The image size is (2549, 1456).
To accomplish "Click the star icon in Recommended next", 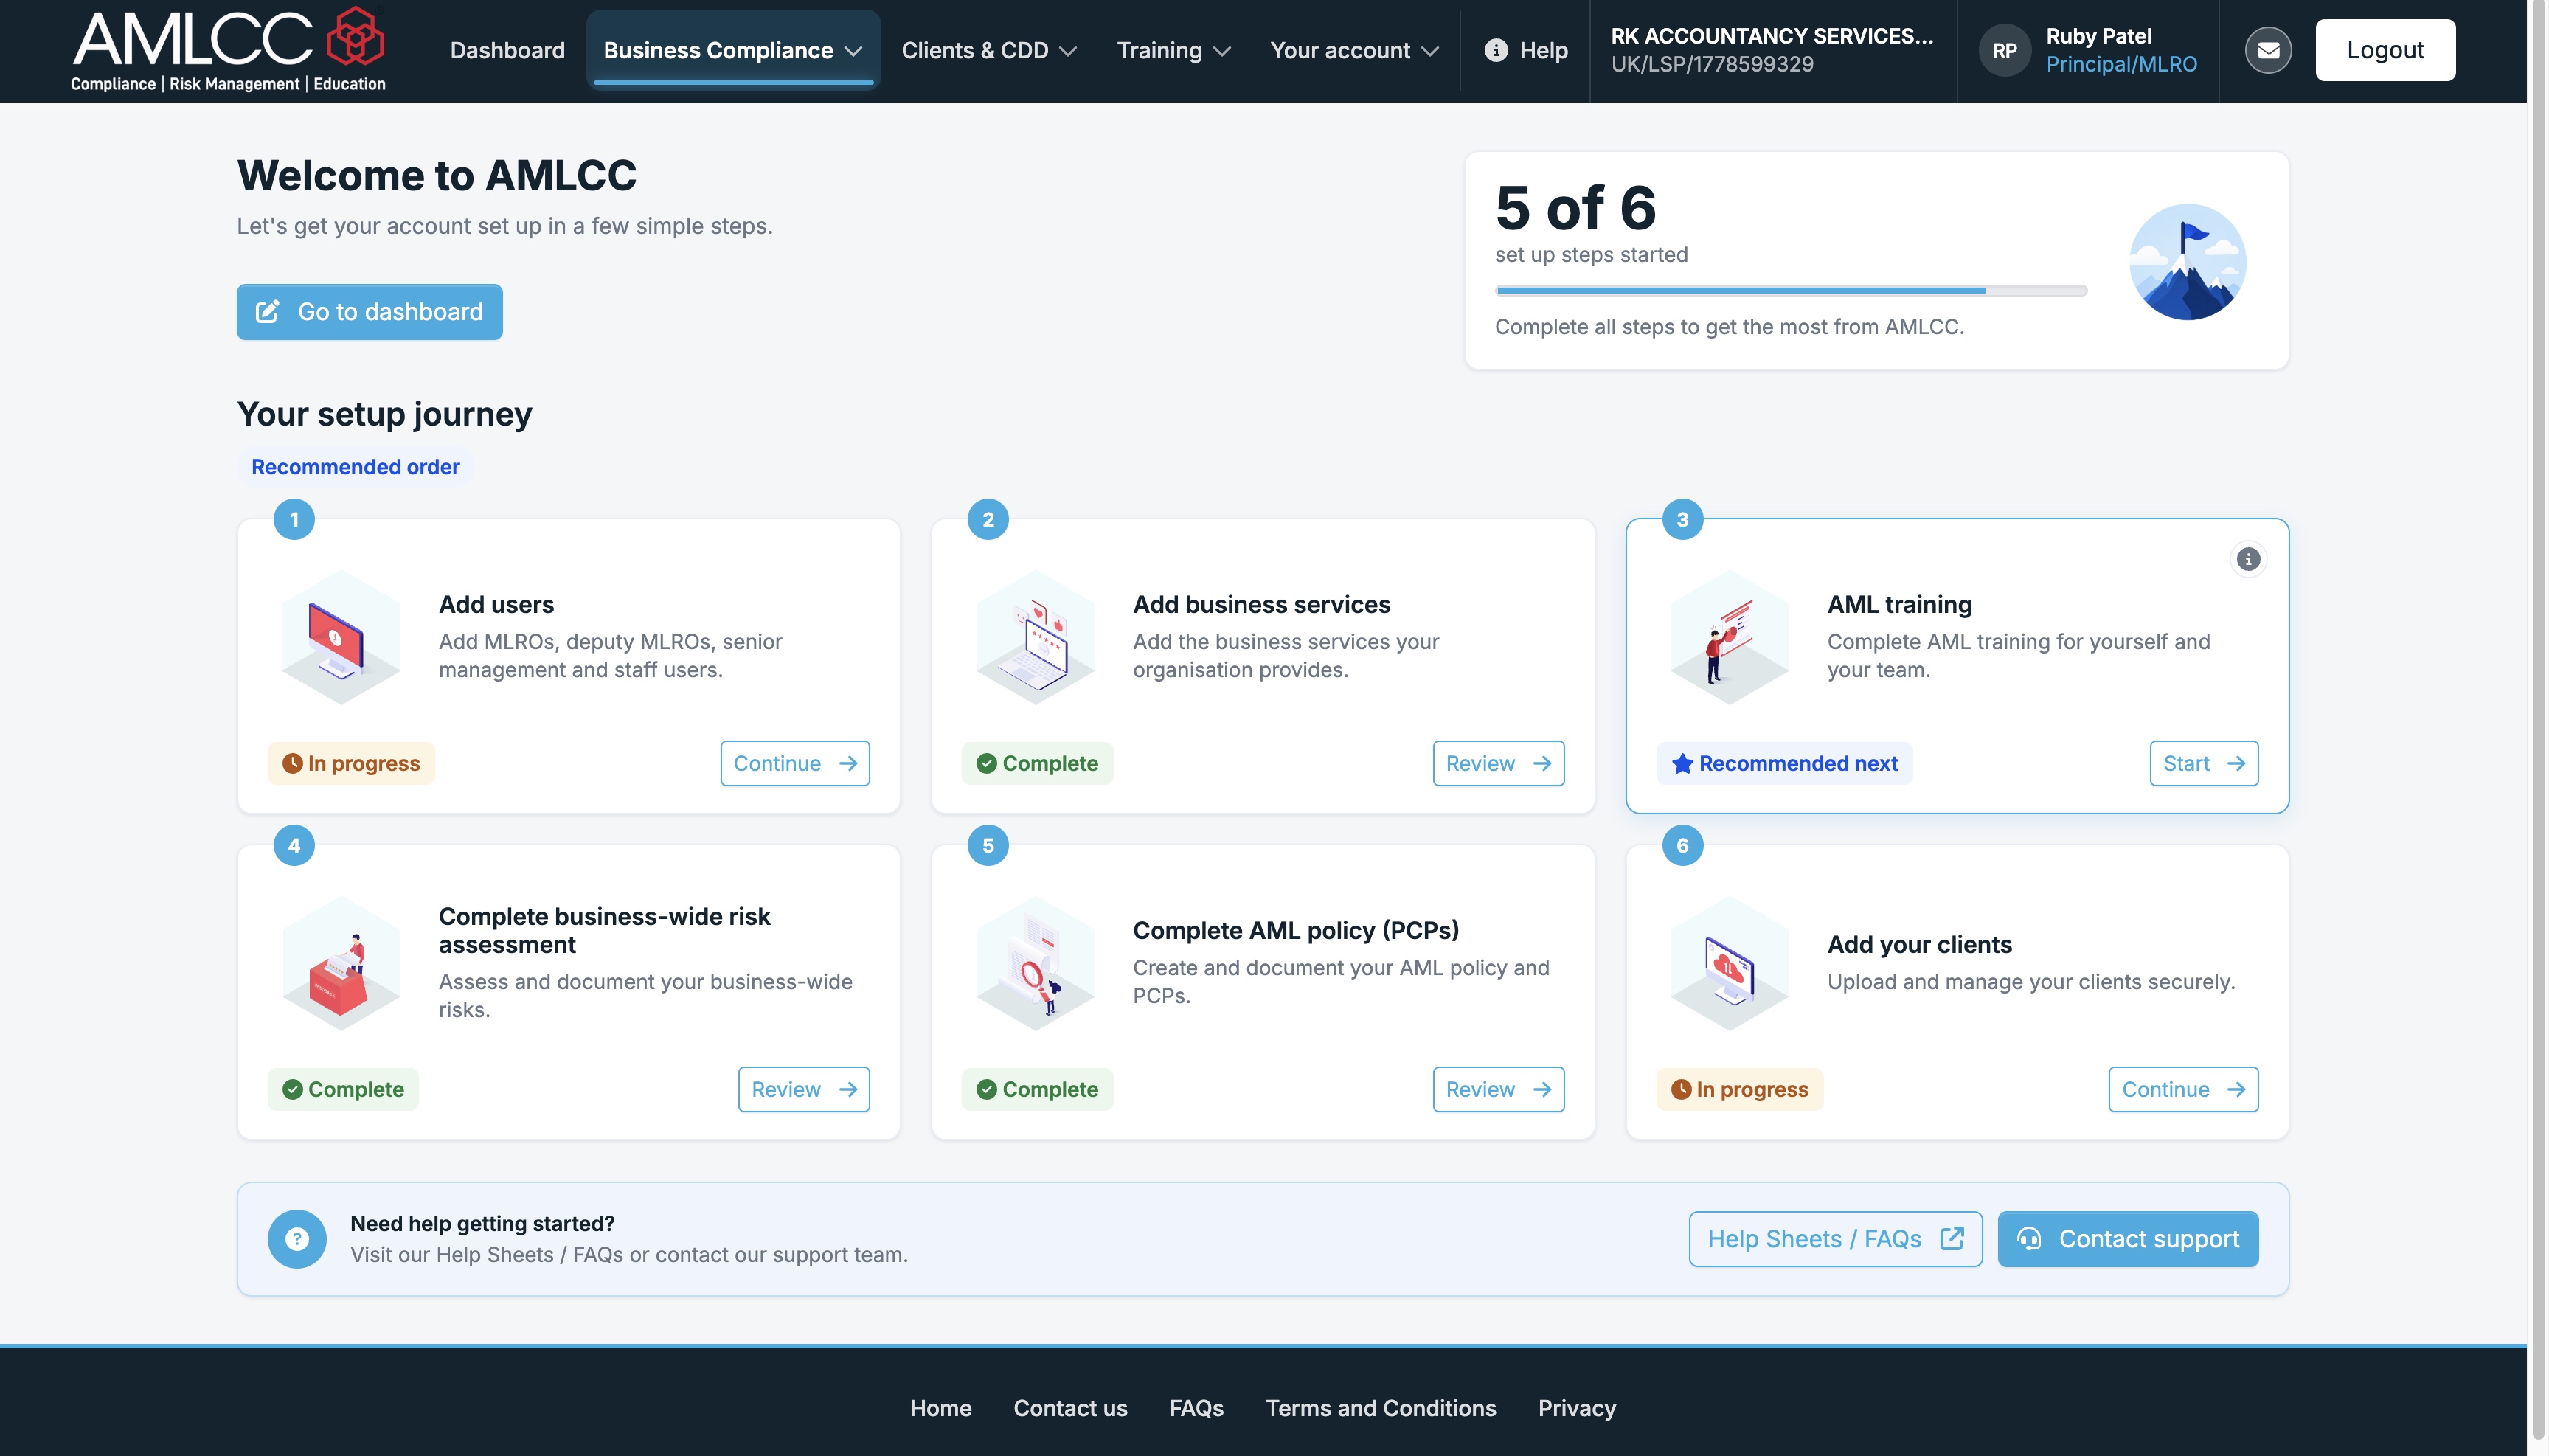I will coord(1682,764).
